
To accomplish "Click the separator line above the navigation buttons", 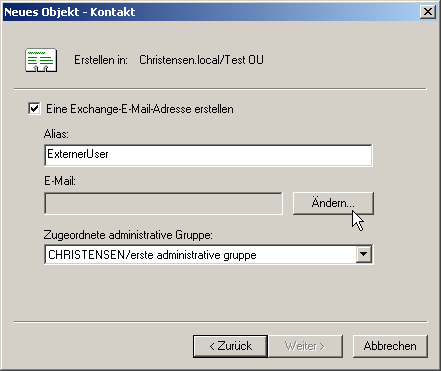I will [x=220, y=322].
